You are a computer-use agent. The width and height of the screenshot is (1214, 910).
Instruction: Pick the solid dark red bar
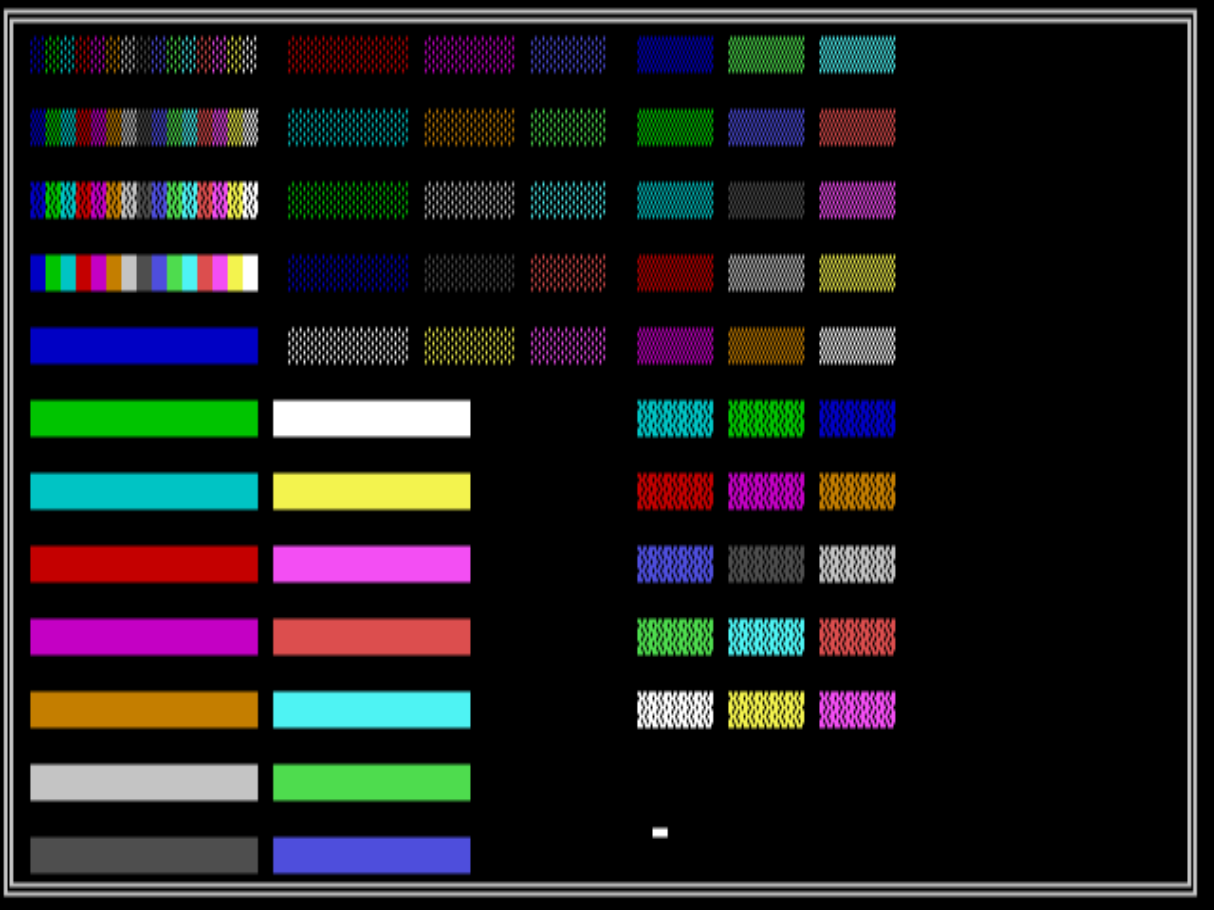pyautogui.click(x=144, y=564)
